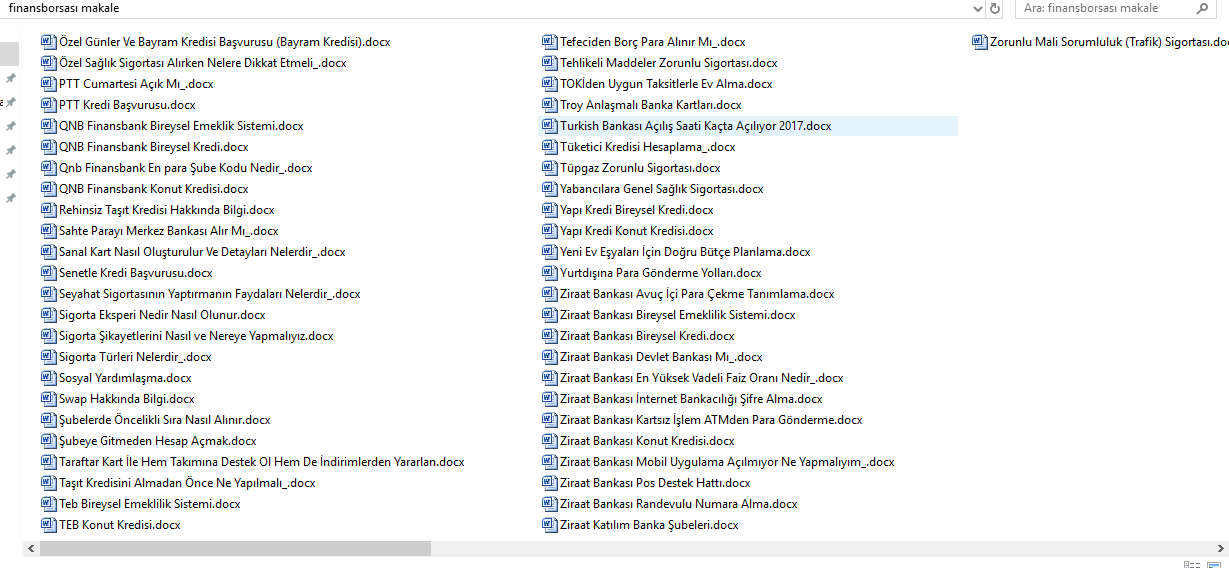Select 'TOKİden Uygun Taksitlerle Ev Alma.docx'

coord(666,84)
